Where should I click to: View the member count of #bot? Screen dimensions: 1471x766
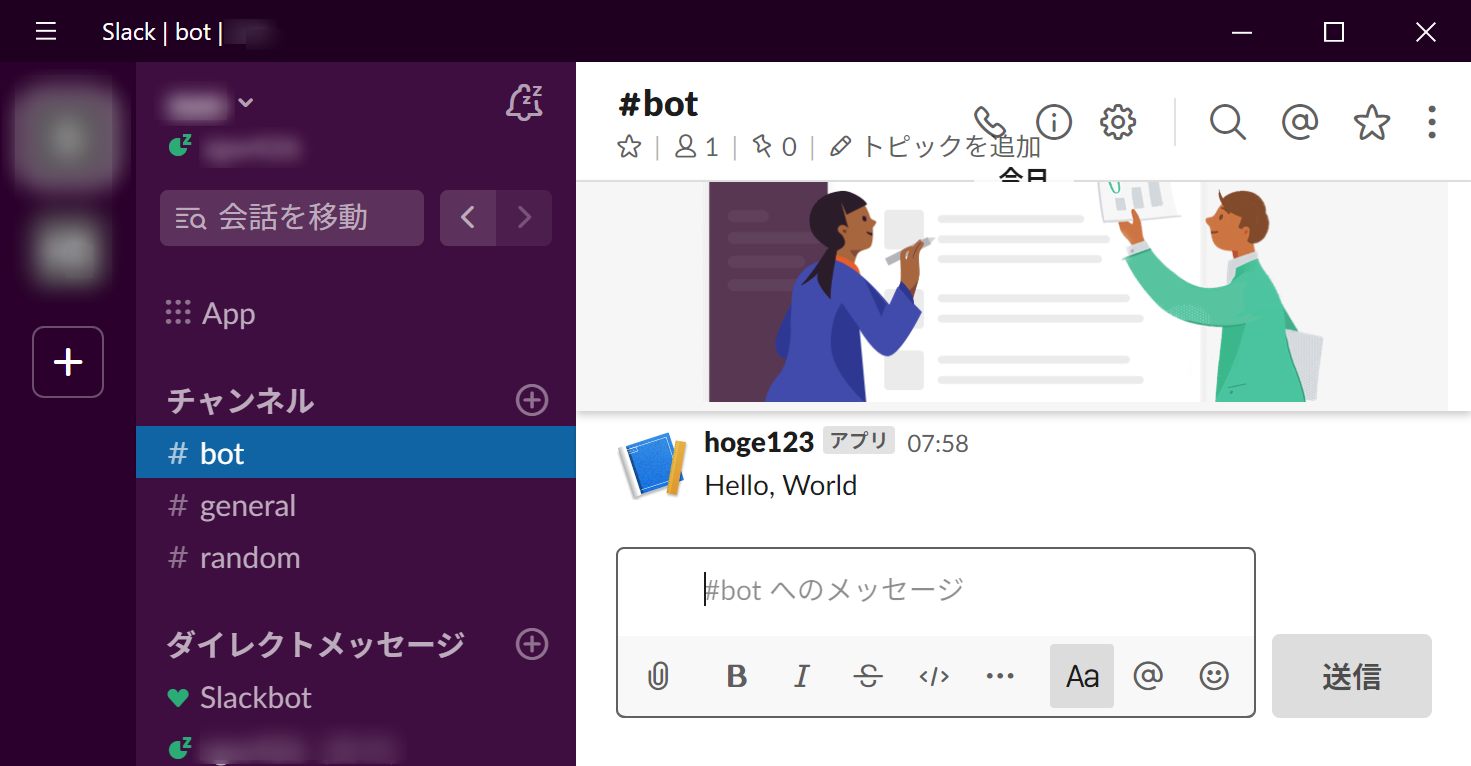(x=697, y=148)
